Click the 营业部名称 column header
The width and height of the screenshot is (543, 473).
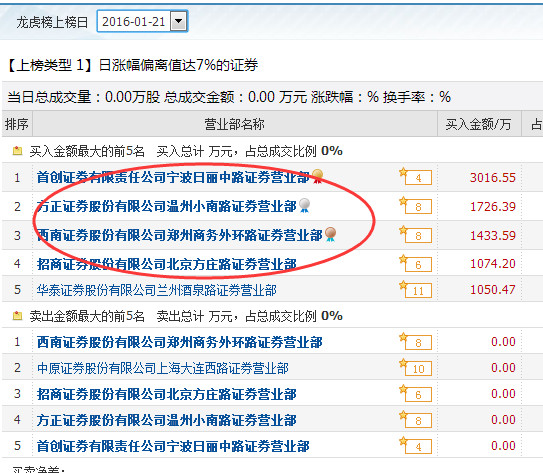235,124
